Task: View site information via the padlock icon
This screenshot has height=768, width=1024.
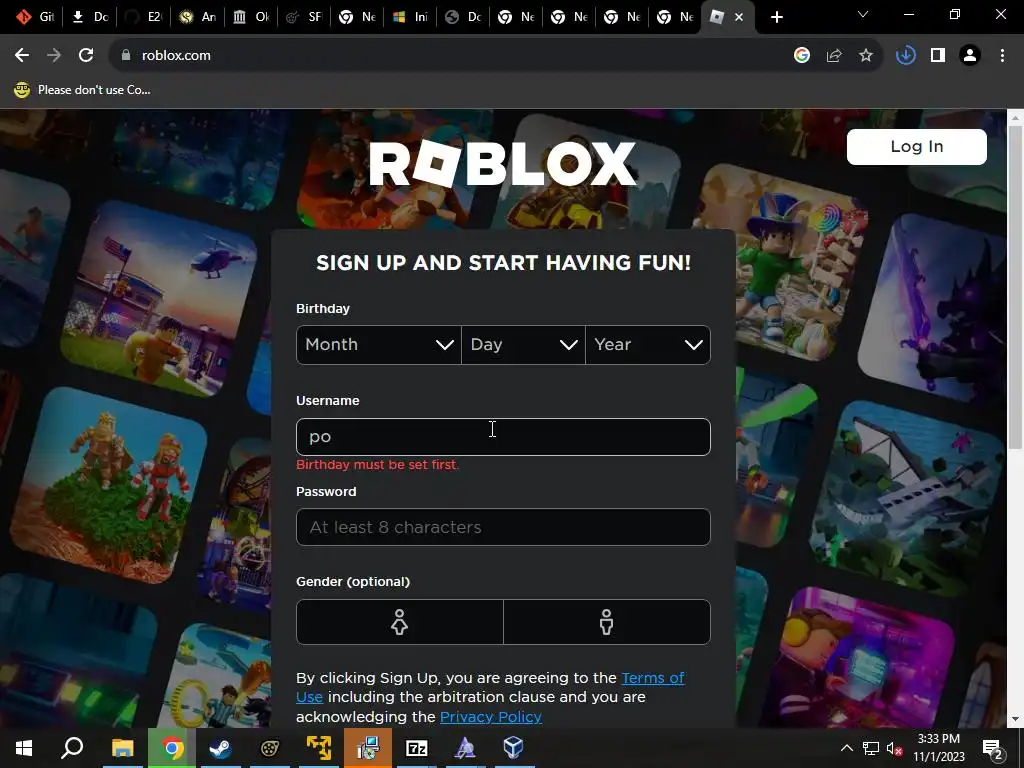Action: pos(126,56)
